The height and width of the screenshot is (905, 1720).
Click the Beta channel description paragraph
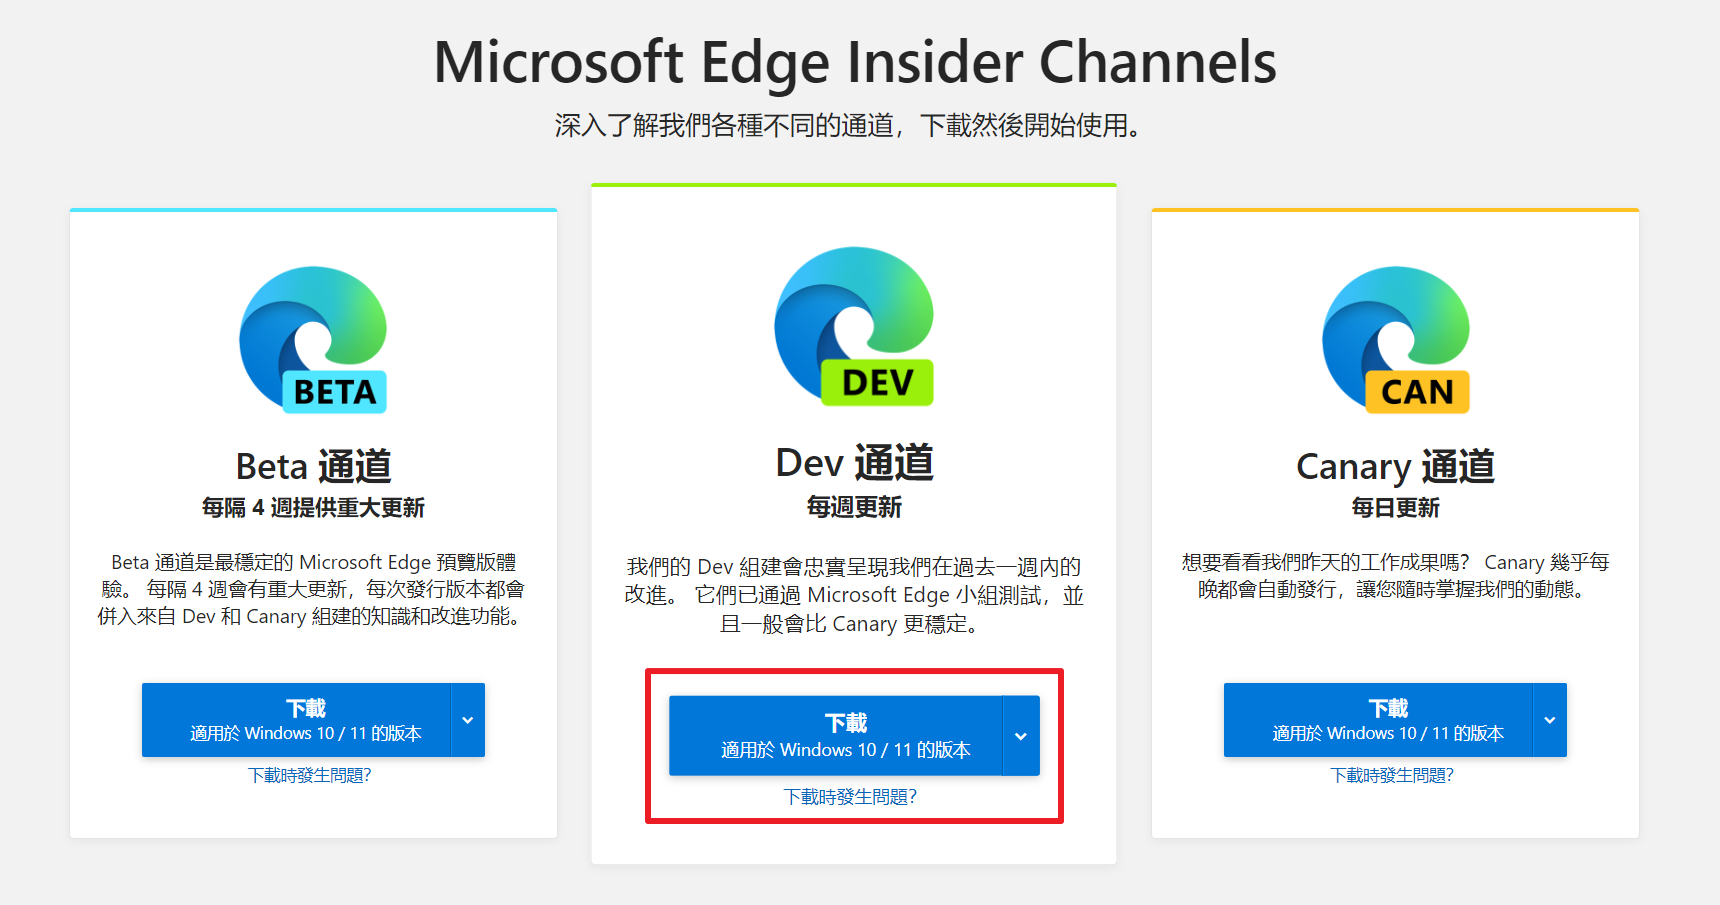313,589
